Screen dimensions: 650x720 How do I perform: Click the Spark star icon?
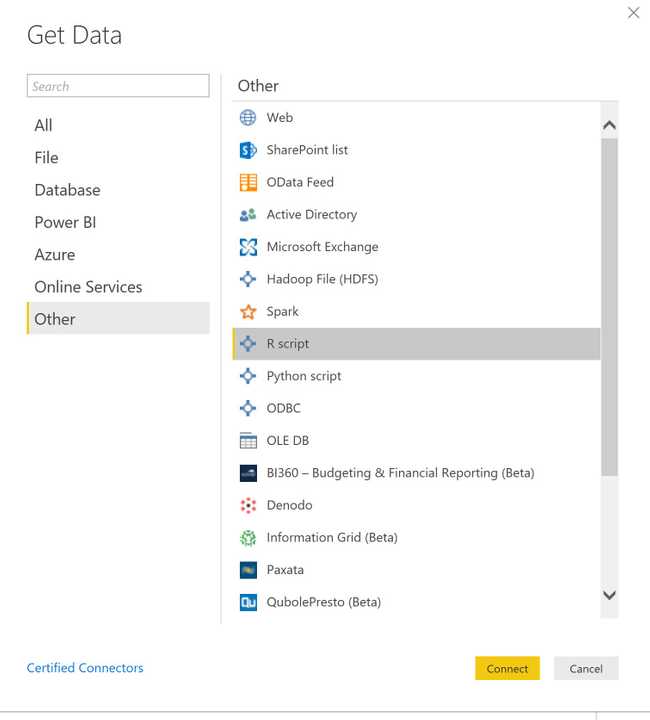pos(248,312)
